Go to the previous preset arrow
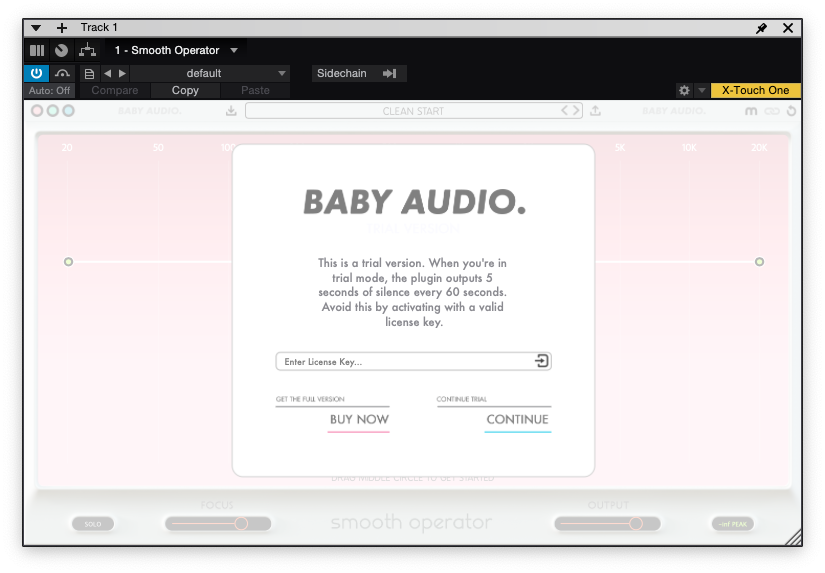Viewport: 825px width, 573px height. tap(107, 73)
